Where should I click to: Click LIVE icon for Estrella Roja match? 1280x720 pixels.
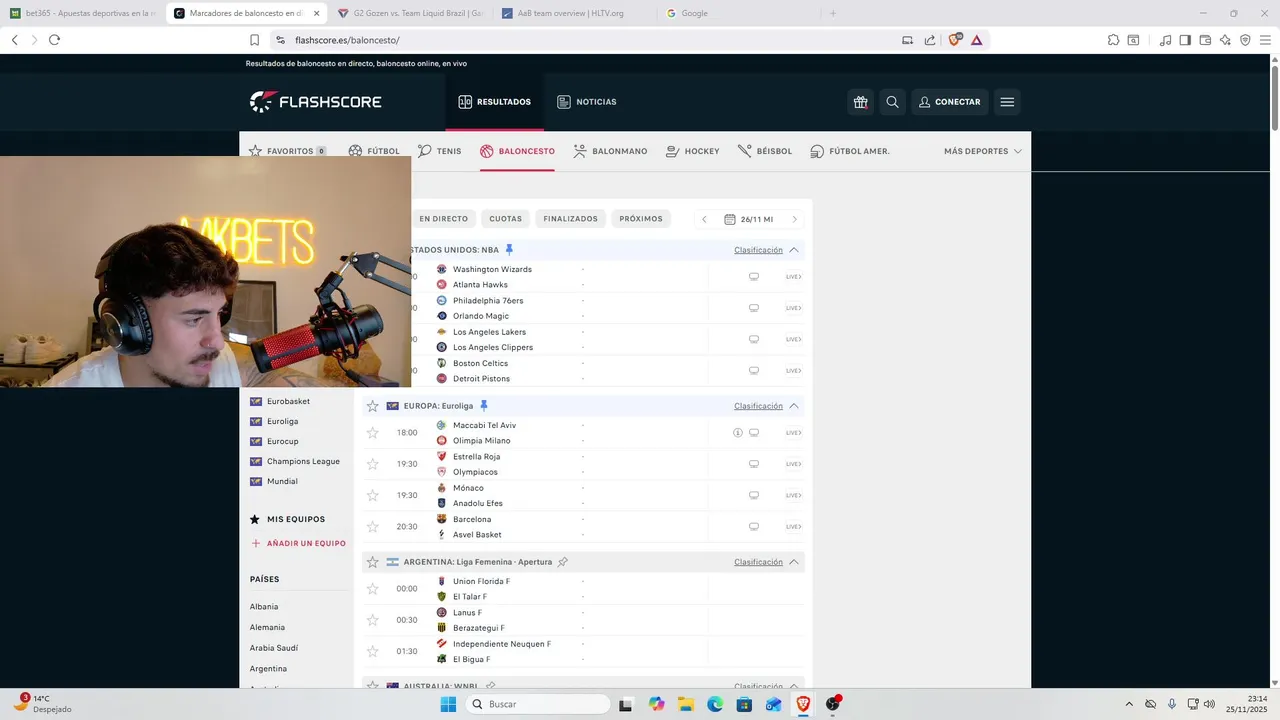(793, 464)
